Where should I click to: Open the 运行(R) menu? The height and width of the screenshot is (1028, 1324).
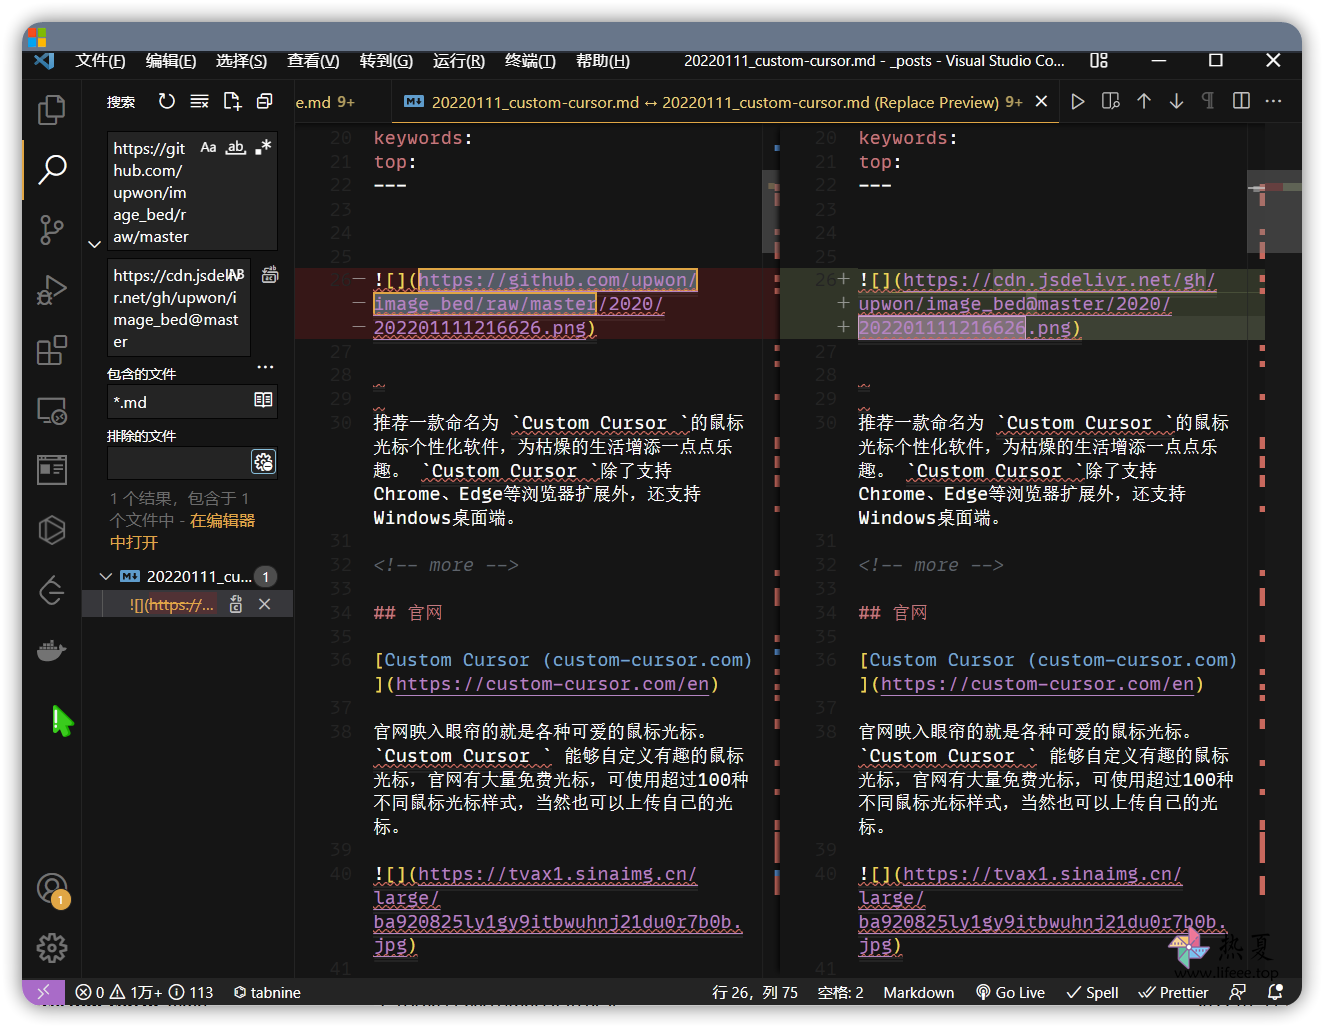[x=458, y=60]
